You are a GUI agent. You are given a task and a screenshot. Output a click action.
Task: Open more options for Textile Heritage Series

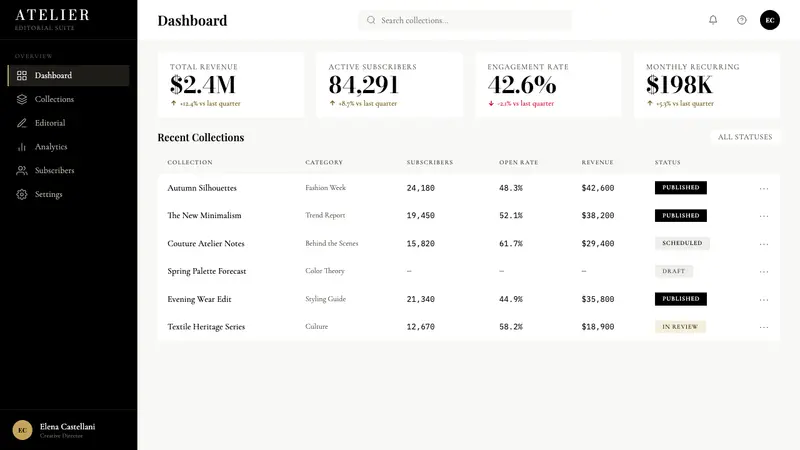[763, 327]
